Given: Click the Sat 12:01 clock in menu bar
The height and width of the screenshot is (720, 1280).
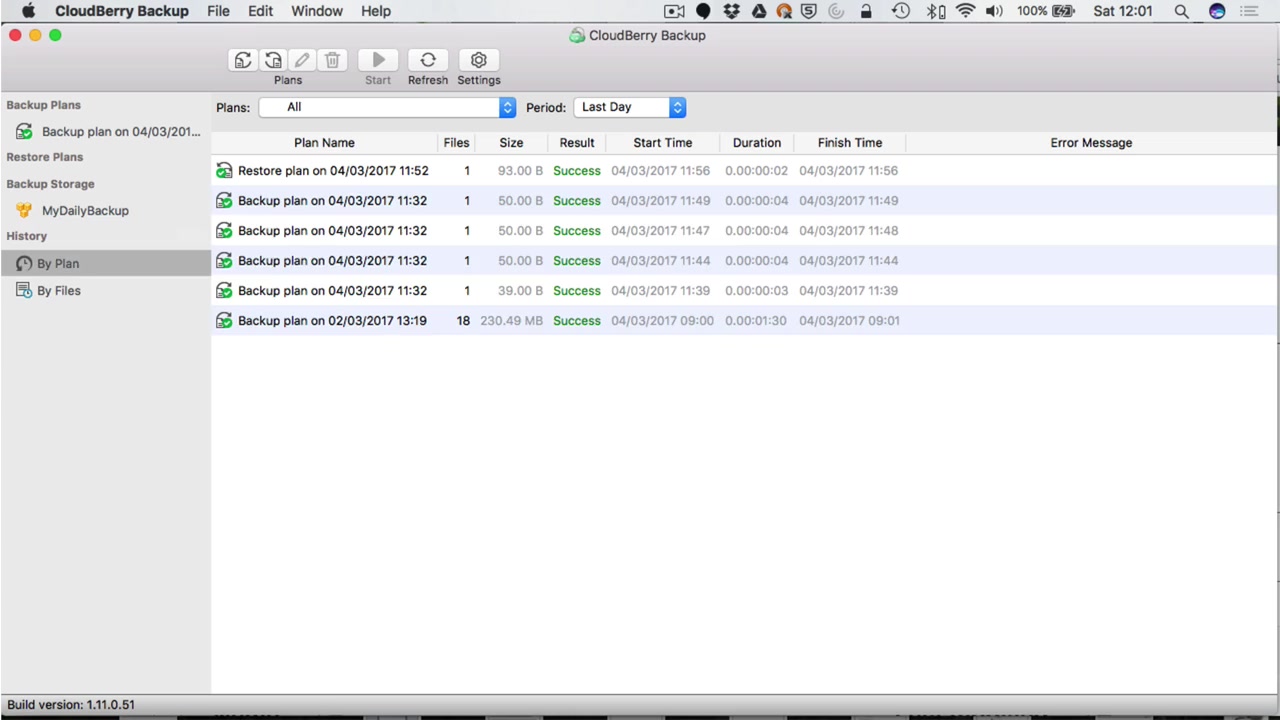Looking at the screenshot, I should (x=1123, y=11).
